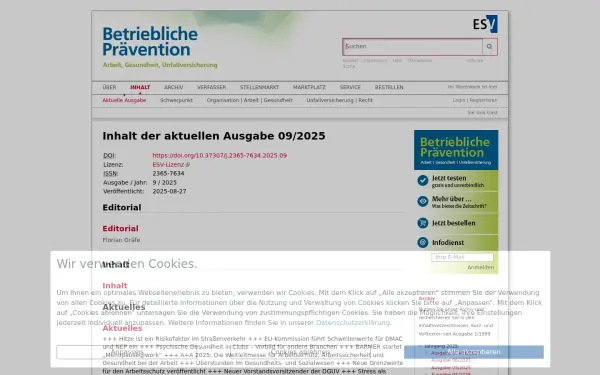Click the checkmark icon beside Jetzt testen
This screenshot has width=600, height=375.
(x=422, y=180)
